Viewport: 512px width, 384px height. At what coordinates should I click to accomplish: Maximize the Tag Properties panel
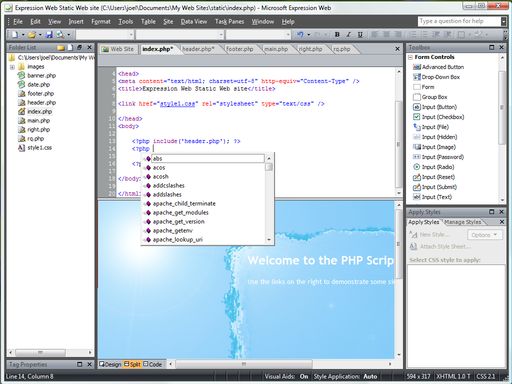click(79, 364)
